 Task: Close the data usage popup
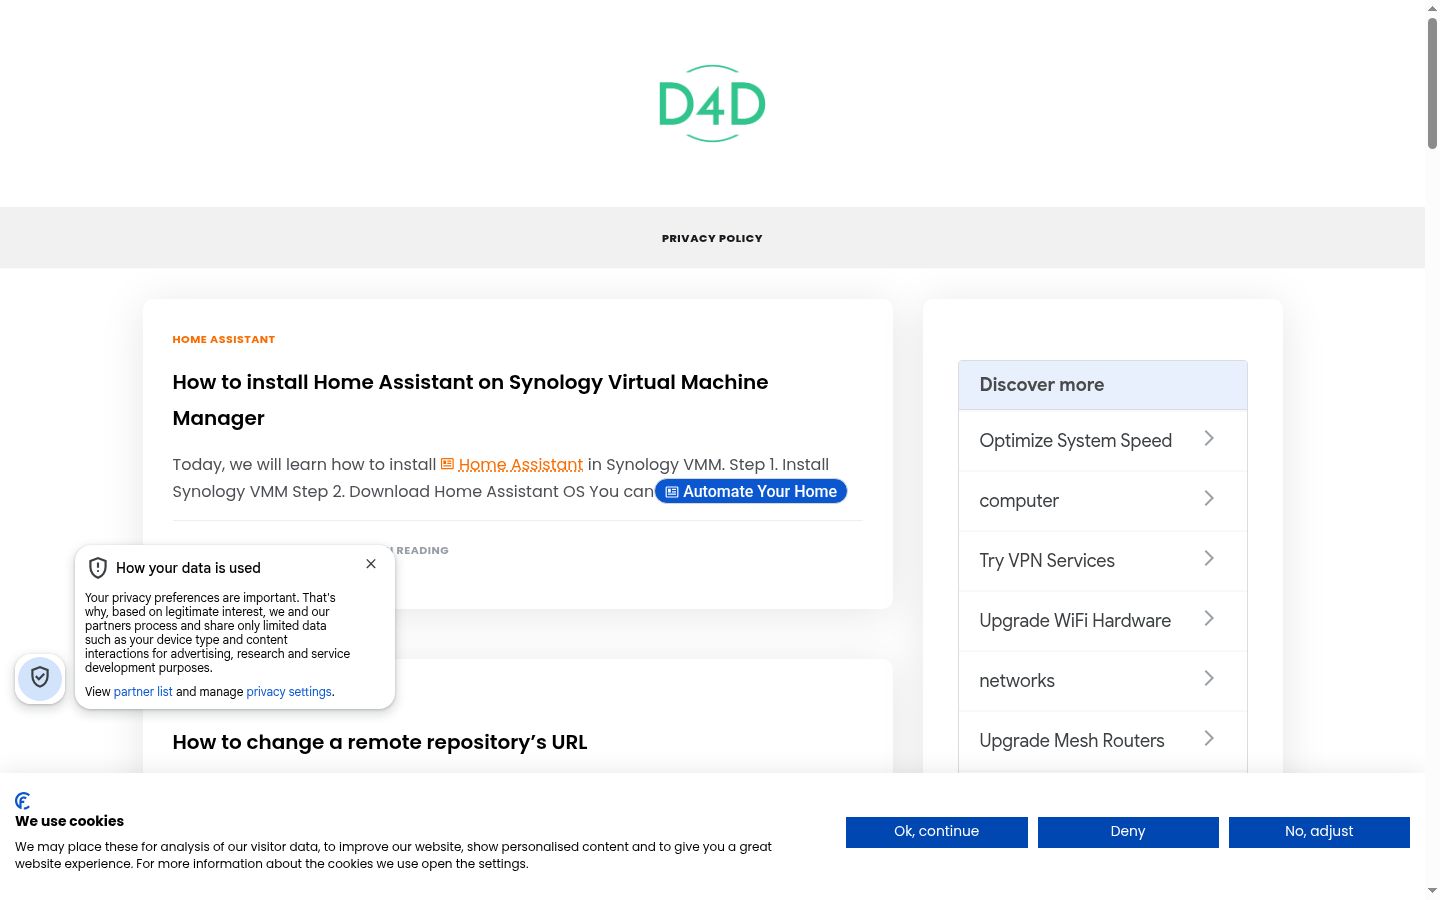[x=371, y=564]
